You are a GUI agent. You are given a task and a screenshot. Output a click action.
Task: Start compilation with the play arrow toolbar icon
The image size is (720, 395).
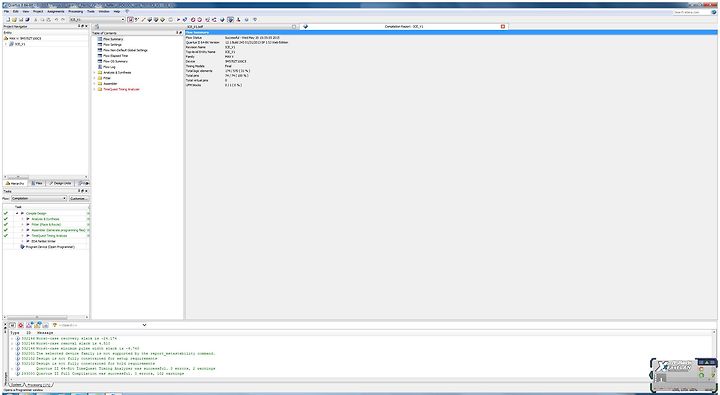(178, 20)
